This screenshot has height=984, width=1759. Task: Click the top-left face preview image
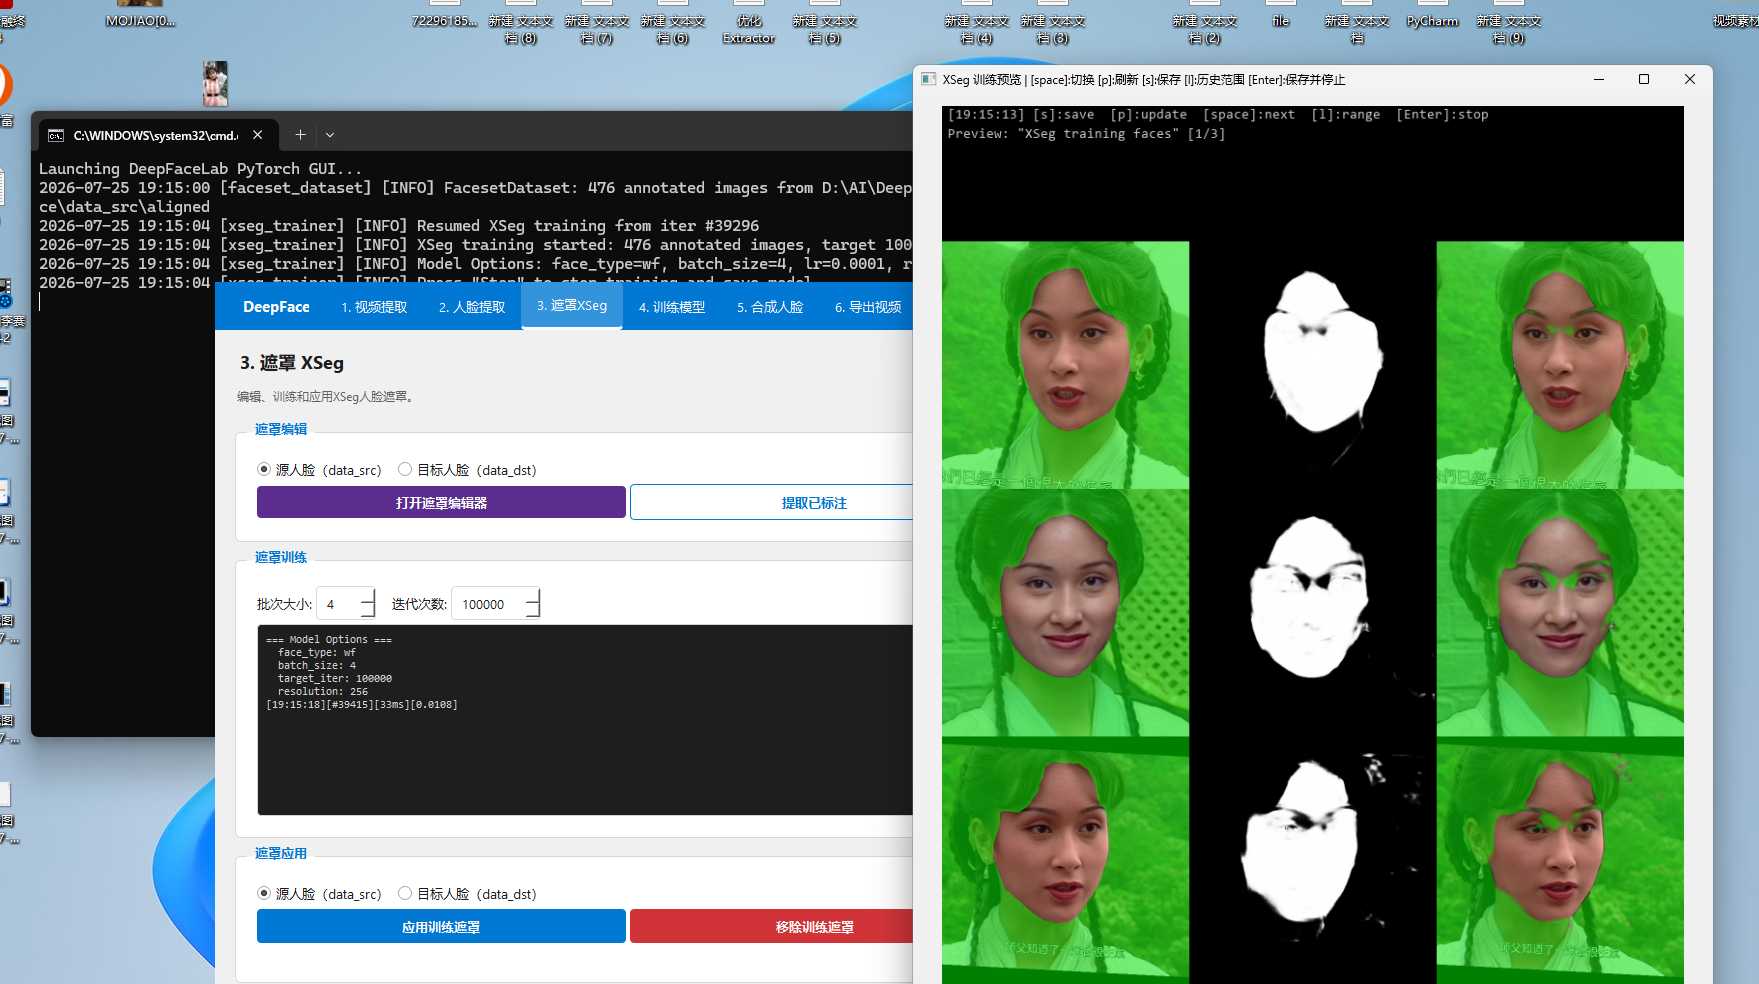click(1065, 365)
